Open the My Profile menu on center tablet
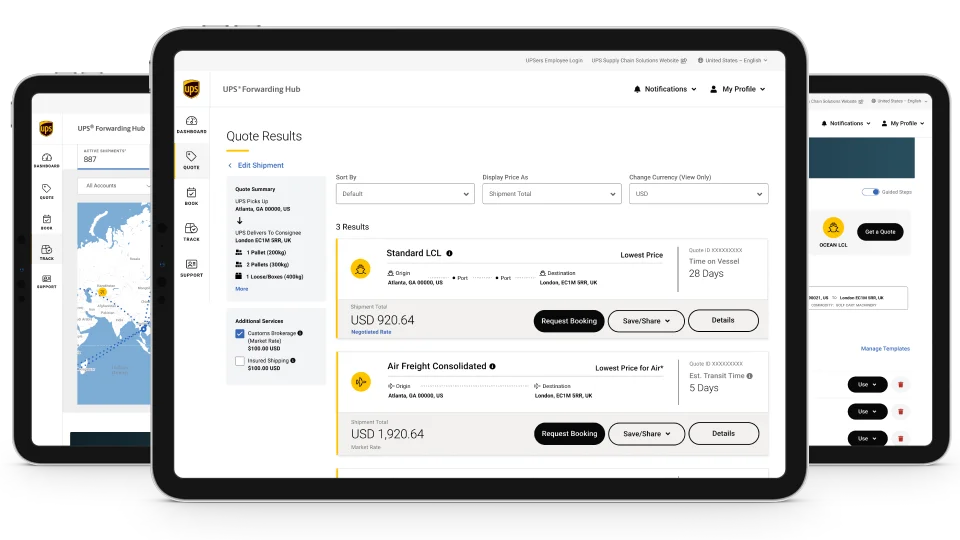This screenshot has height=540, width=960. 737,89
